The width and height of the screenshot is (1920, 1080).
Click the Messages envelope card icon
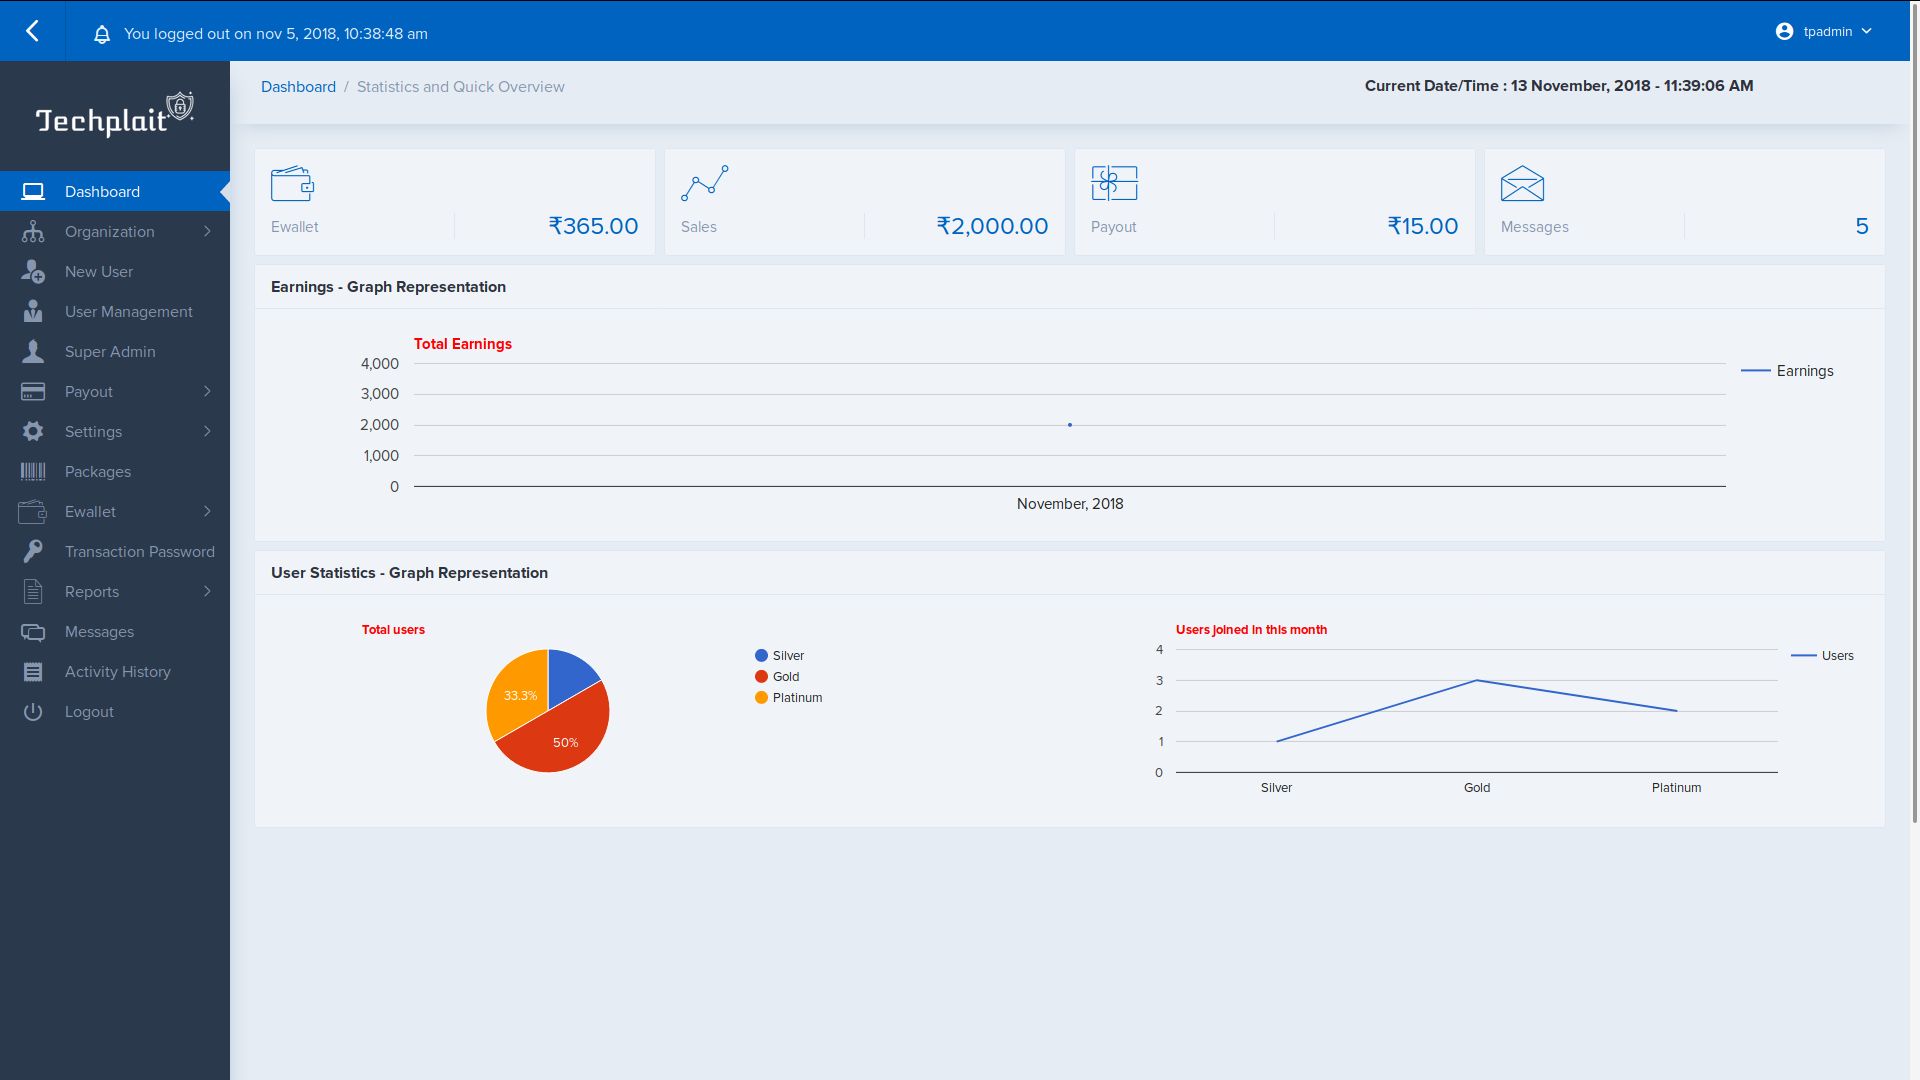click(1522, 184)
